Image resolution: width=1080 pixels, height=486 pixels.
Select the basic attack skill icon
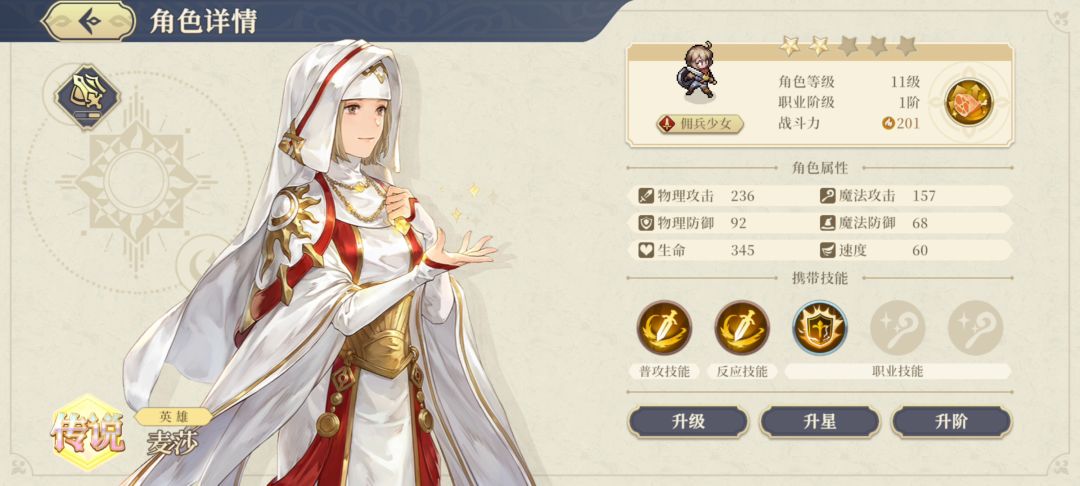point(664,328)
